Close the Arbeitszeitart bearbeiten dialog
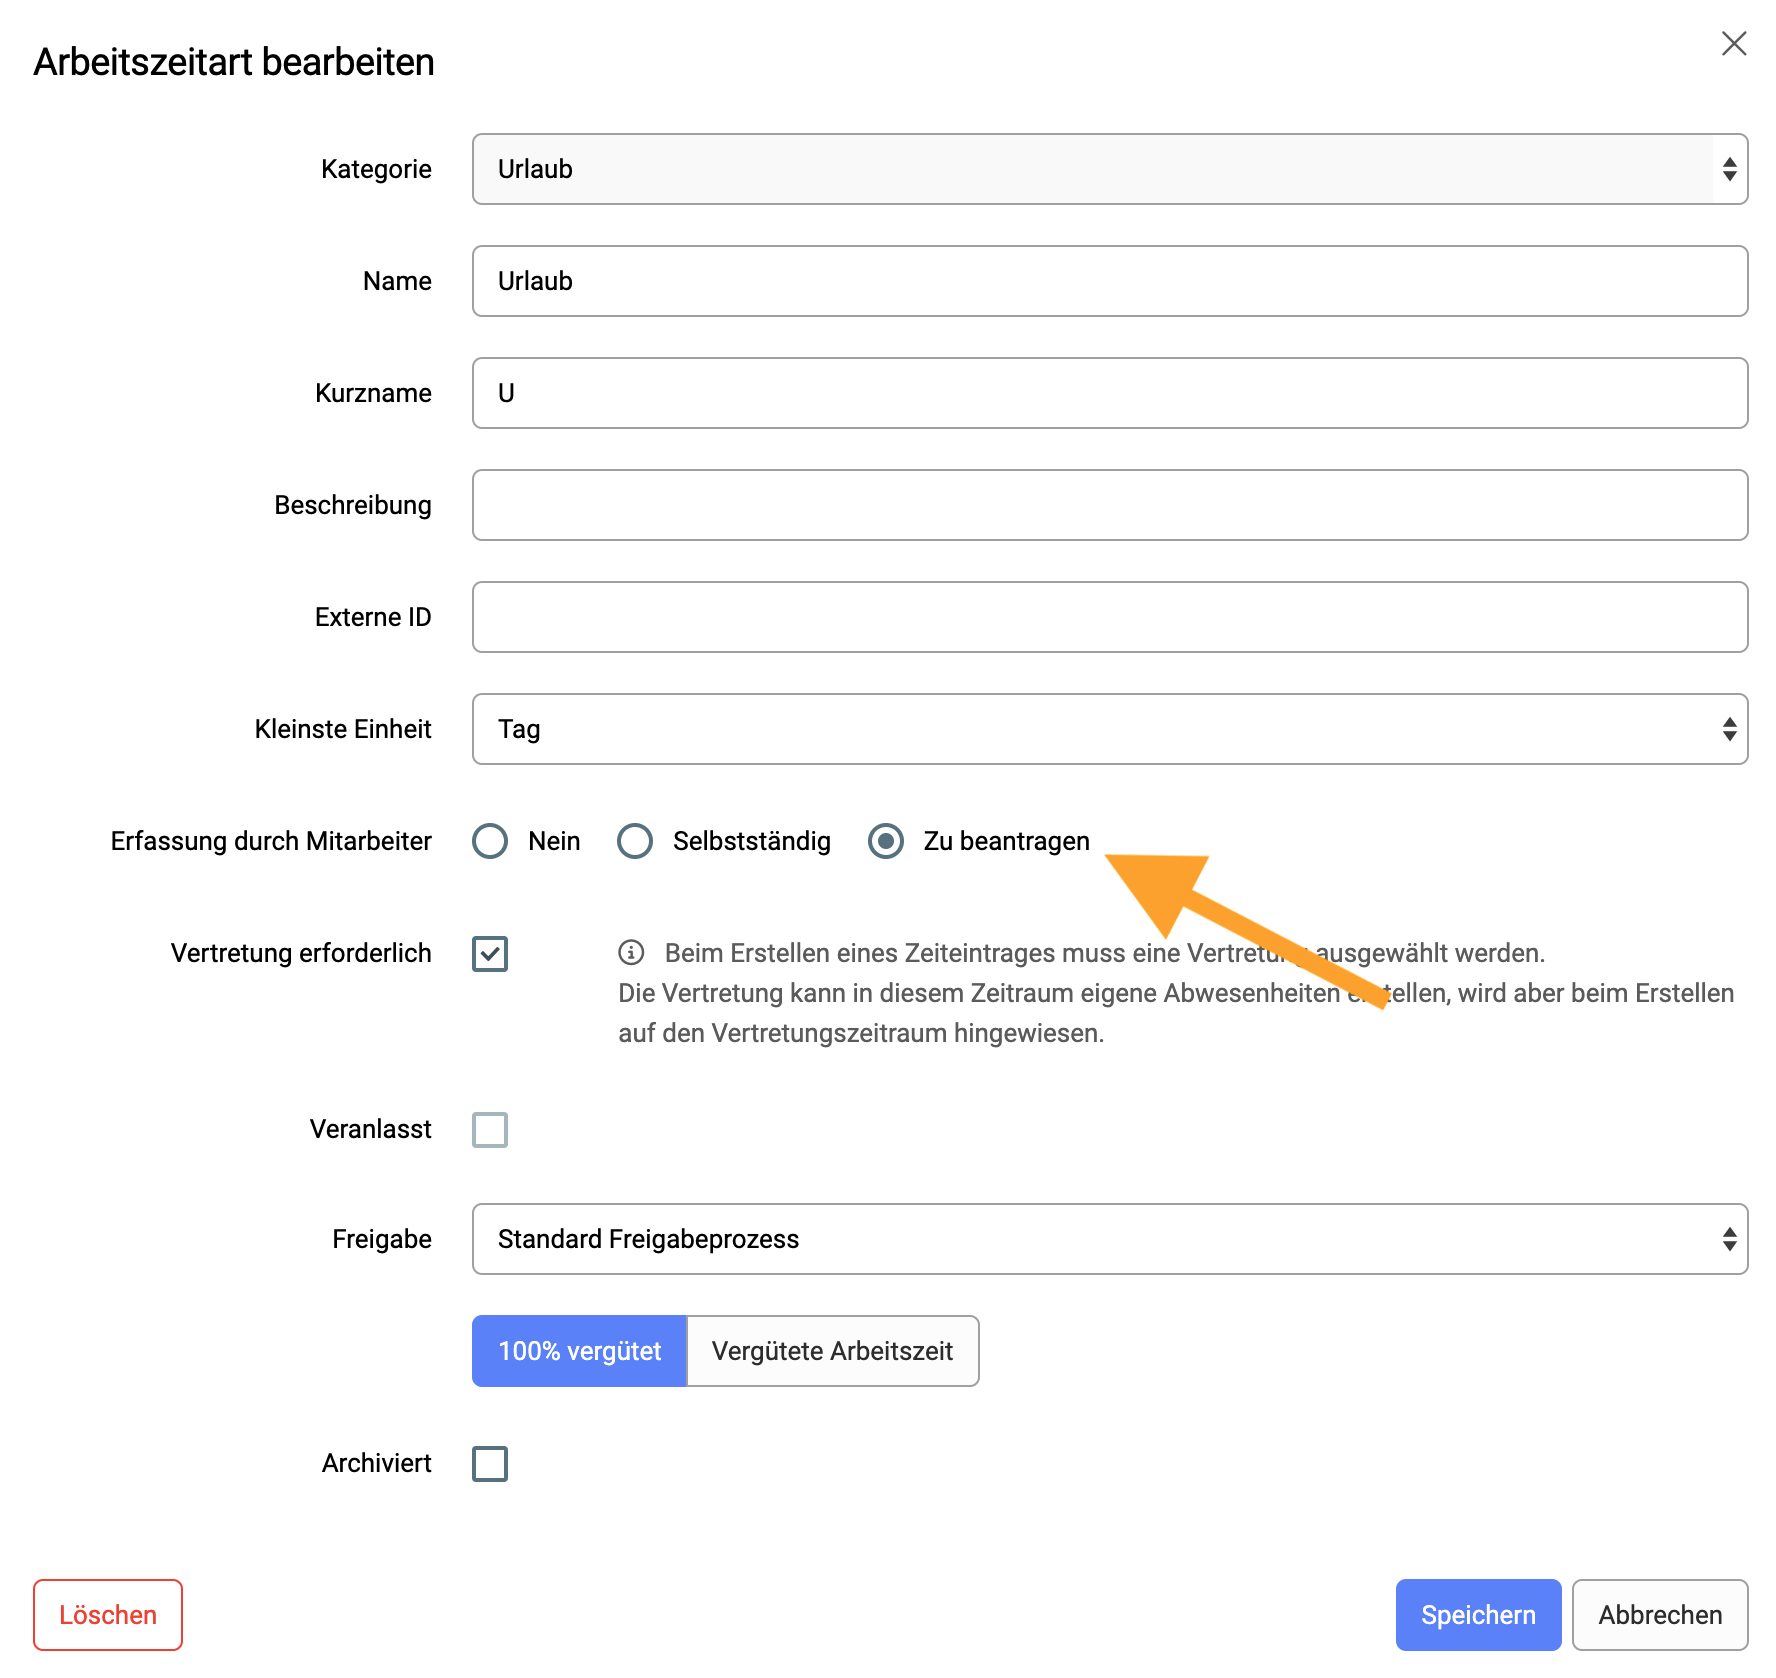The width and height of the screenshot is (1776, 1678). [1733, 44]
